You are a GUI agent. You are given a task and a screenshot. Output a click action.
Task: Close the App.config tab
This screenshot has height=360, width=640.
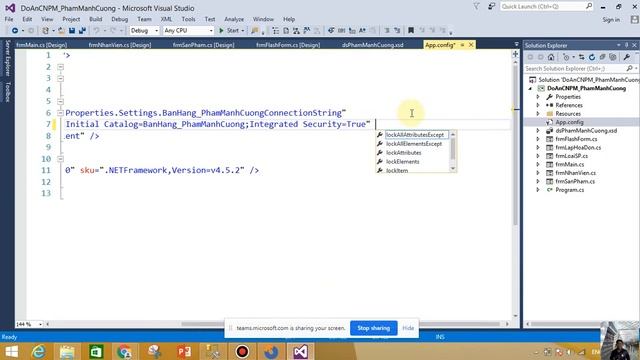point(471,45)
